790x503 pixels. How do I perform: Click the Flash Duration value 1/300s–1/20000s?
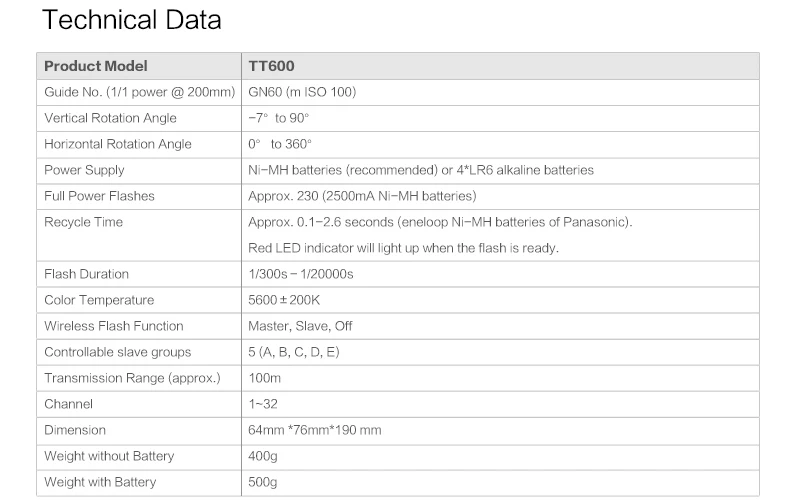click(x=301, y=274)
